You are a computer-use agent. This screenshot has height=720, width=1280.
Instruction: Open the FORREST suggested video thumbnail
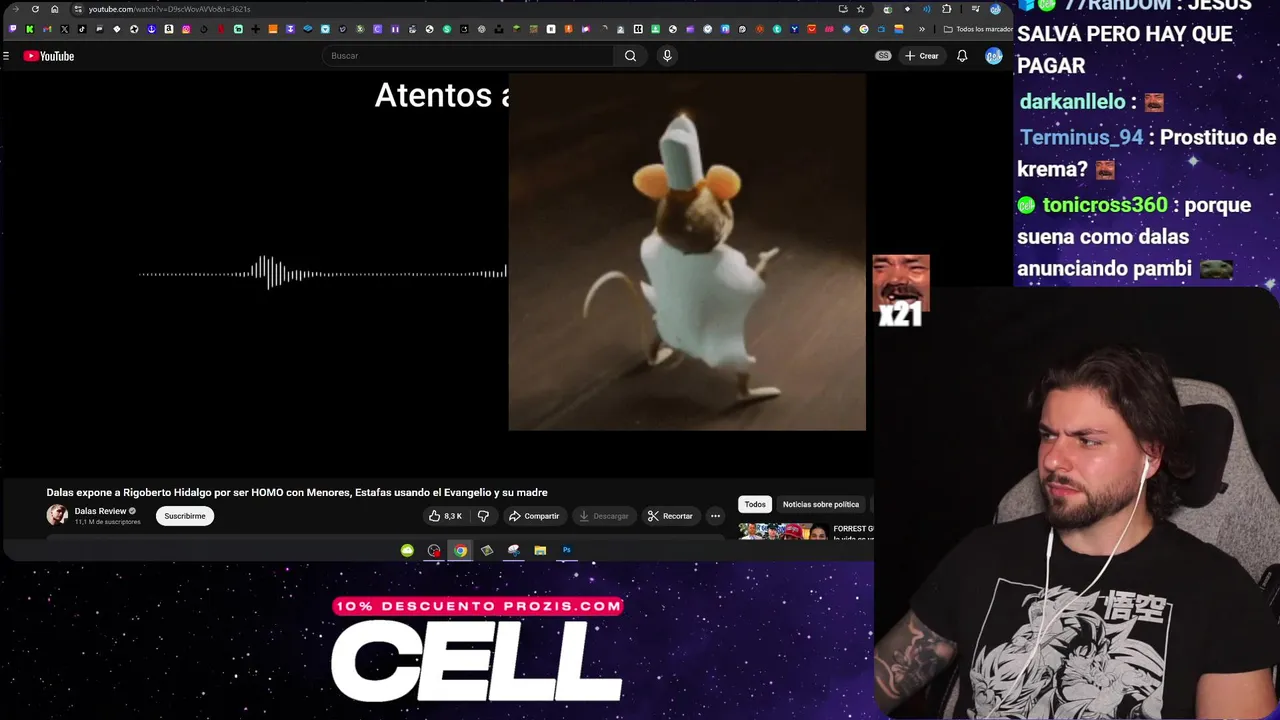783,531
